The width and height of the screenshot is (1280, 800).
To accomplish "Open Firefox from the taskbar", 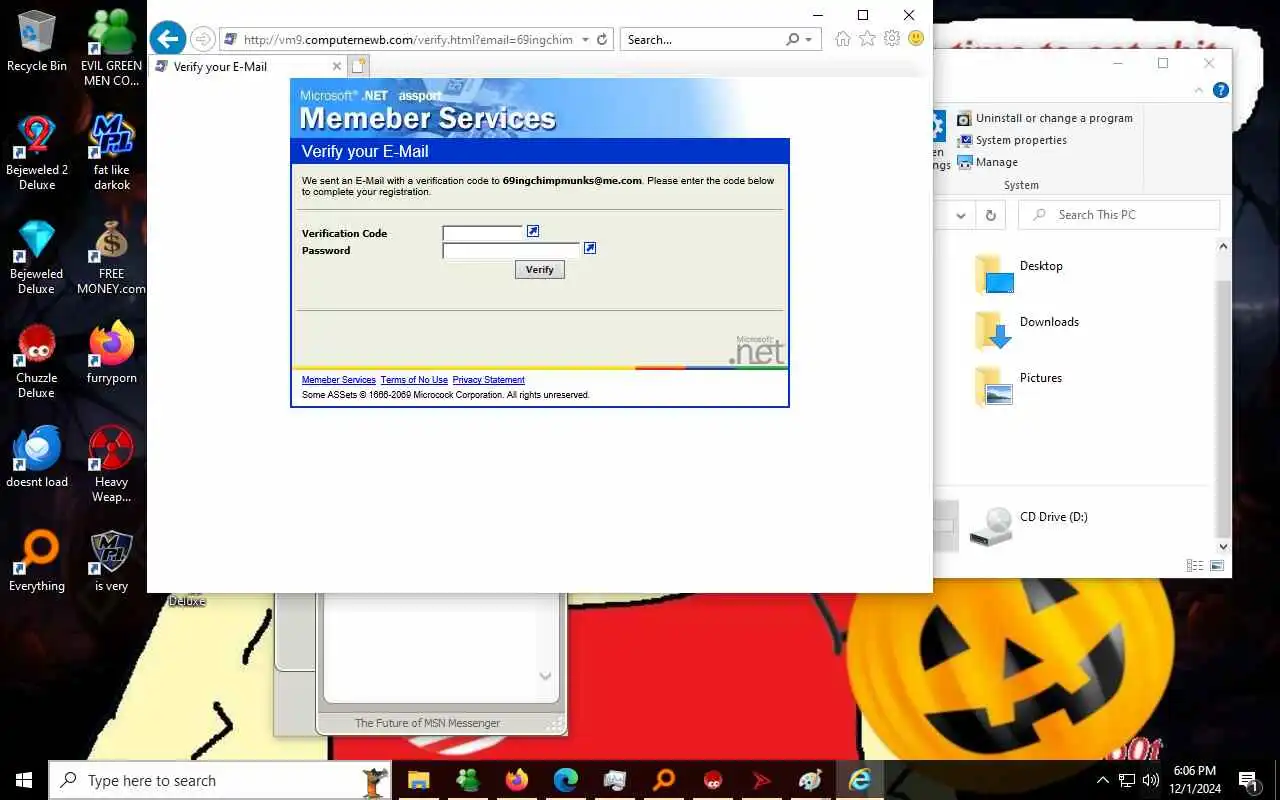I will 516,780.
